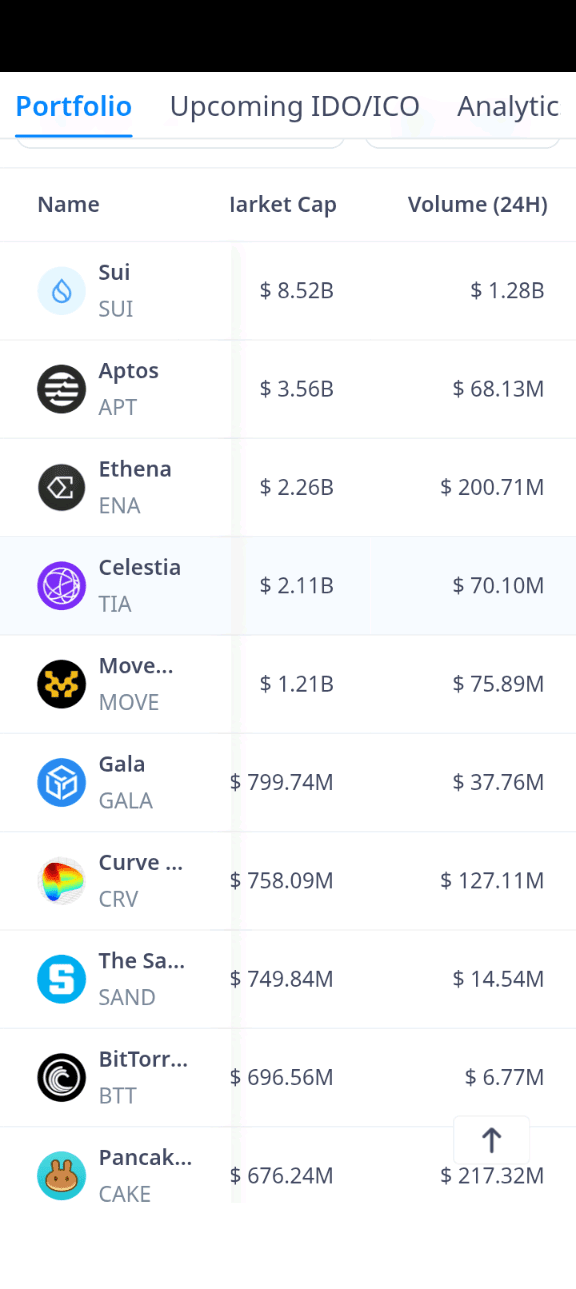The width and height of the screenshot is (576, 1289).
Task: Open the Aptos name link
Action: click(128, 371)
